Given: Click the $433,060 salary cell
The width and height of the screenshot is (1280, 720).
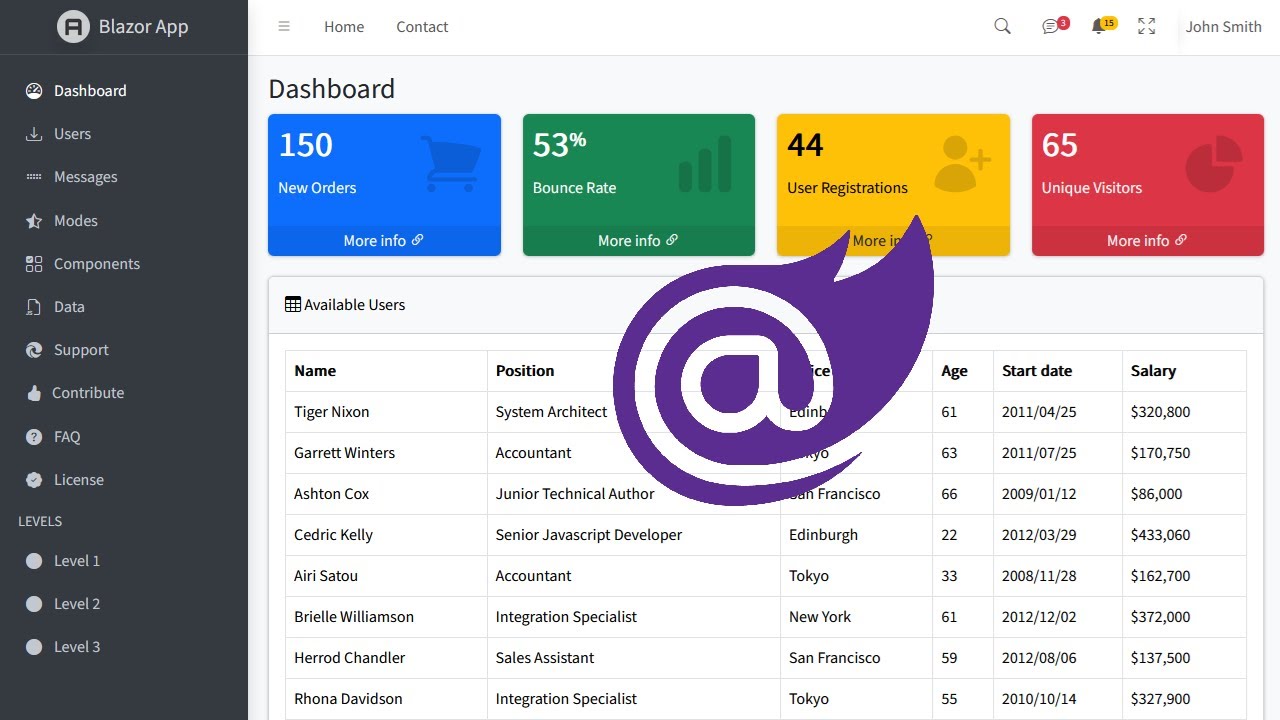Looking at the screenshot, I should (1184, 535).
